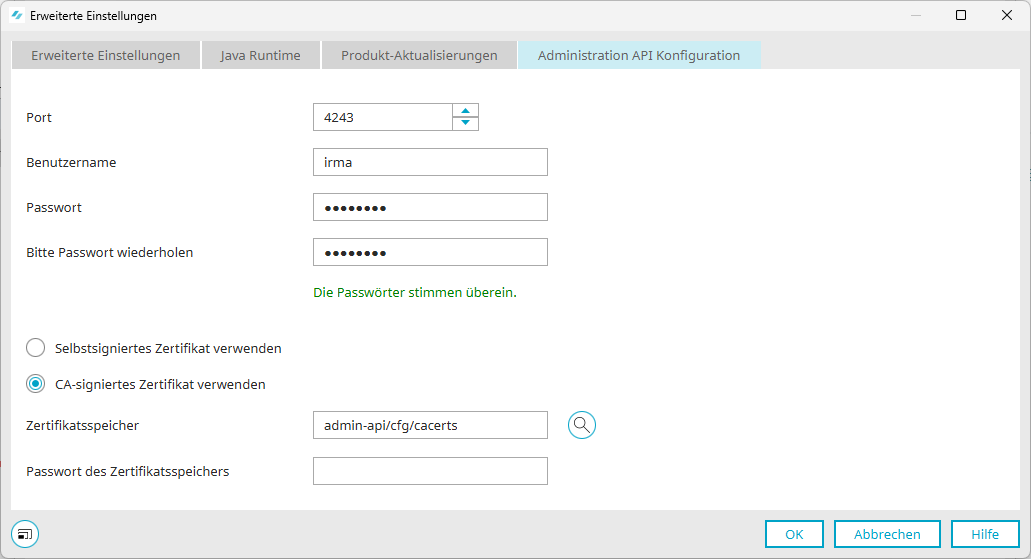This screenshot has width=1031, height=559.
Task: Switch to the Erweiterte Einstellungen tab
Action: click(x=105, y=55)
